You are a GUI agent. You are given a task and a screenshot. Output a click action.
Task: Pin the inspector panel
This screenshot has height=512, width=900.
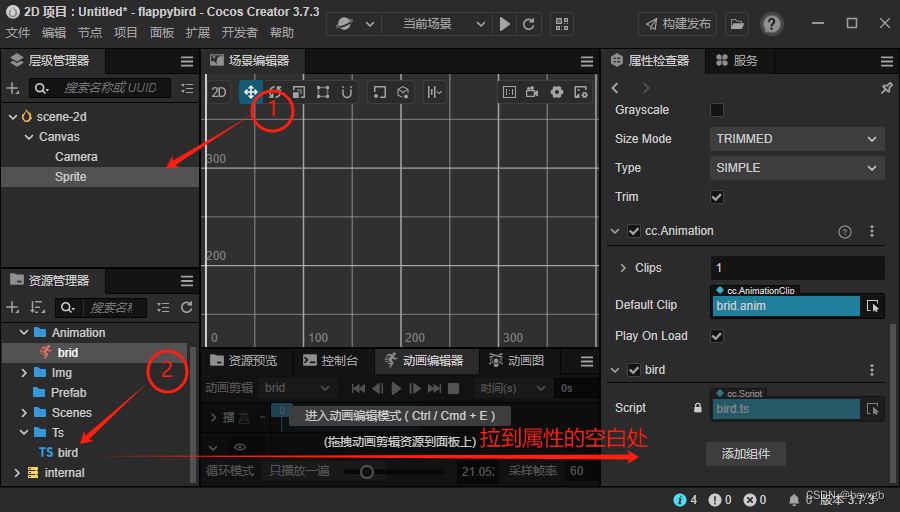(x=886, y=88)
